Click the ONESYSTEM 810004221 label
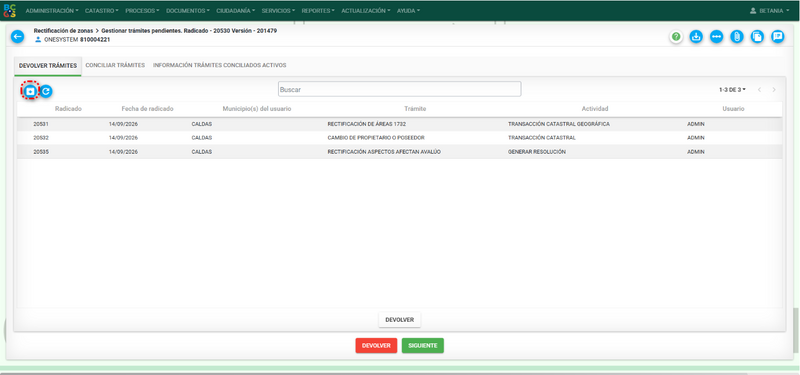800x375 pixels. (77, 39)
